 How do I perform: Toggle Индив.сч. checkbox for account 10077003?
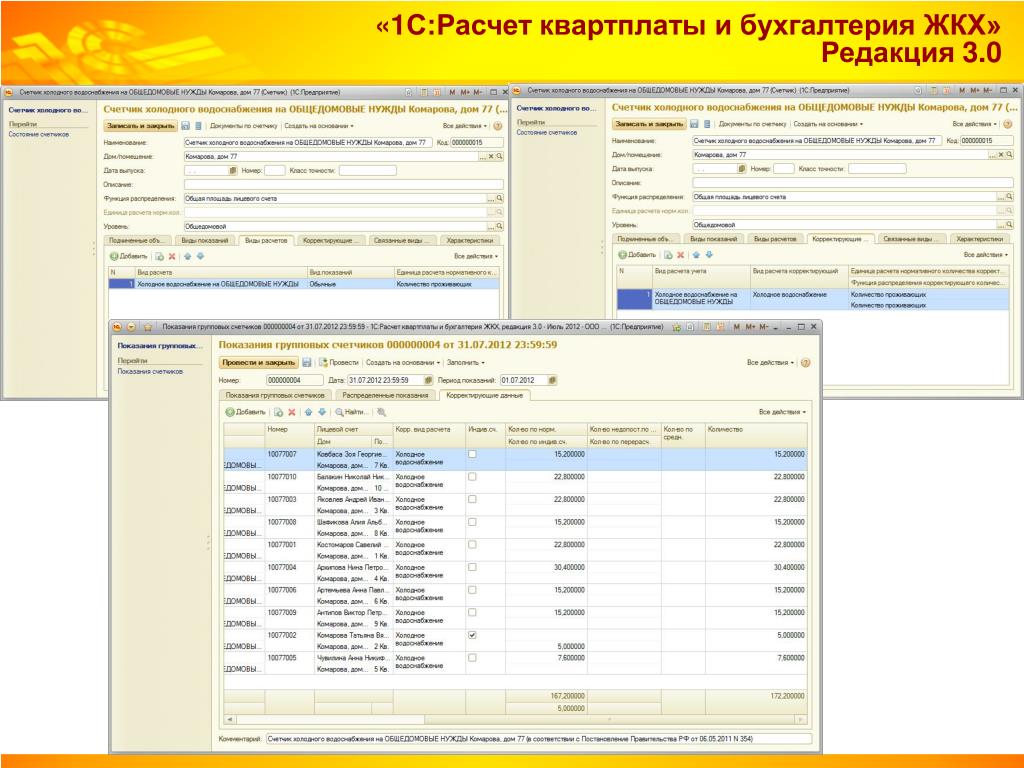[x=472, y=499]
